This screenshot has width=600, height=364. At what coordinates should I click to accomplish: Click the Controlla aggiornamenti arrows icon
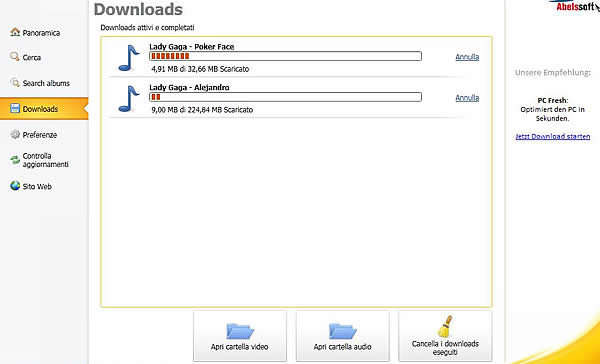coord(15,160)
